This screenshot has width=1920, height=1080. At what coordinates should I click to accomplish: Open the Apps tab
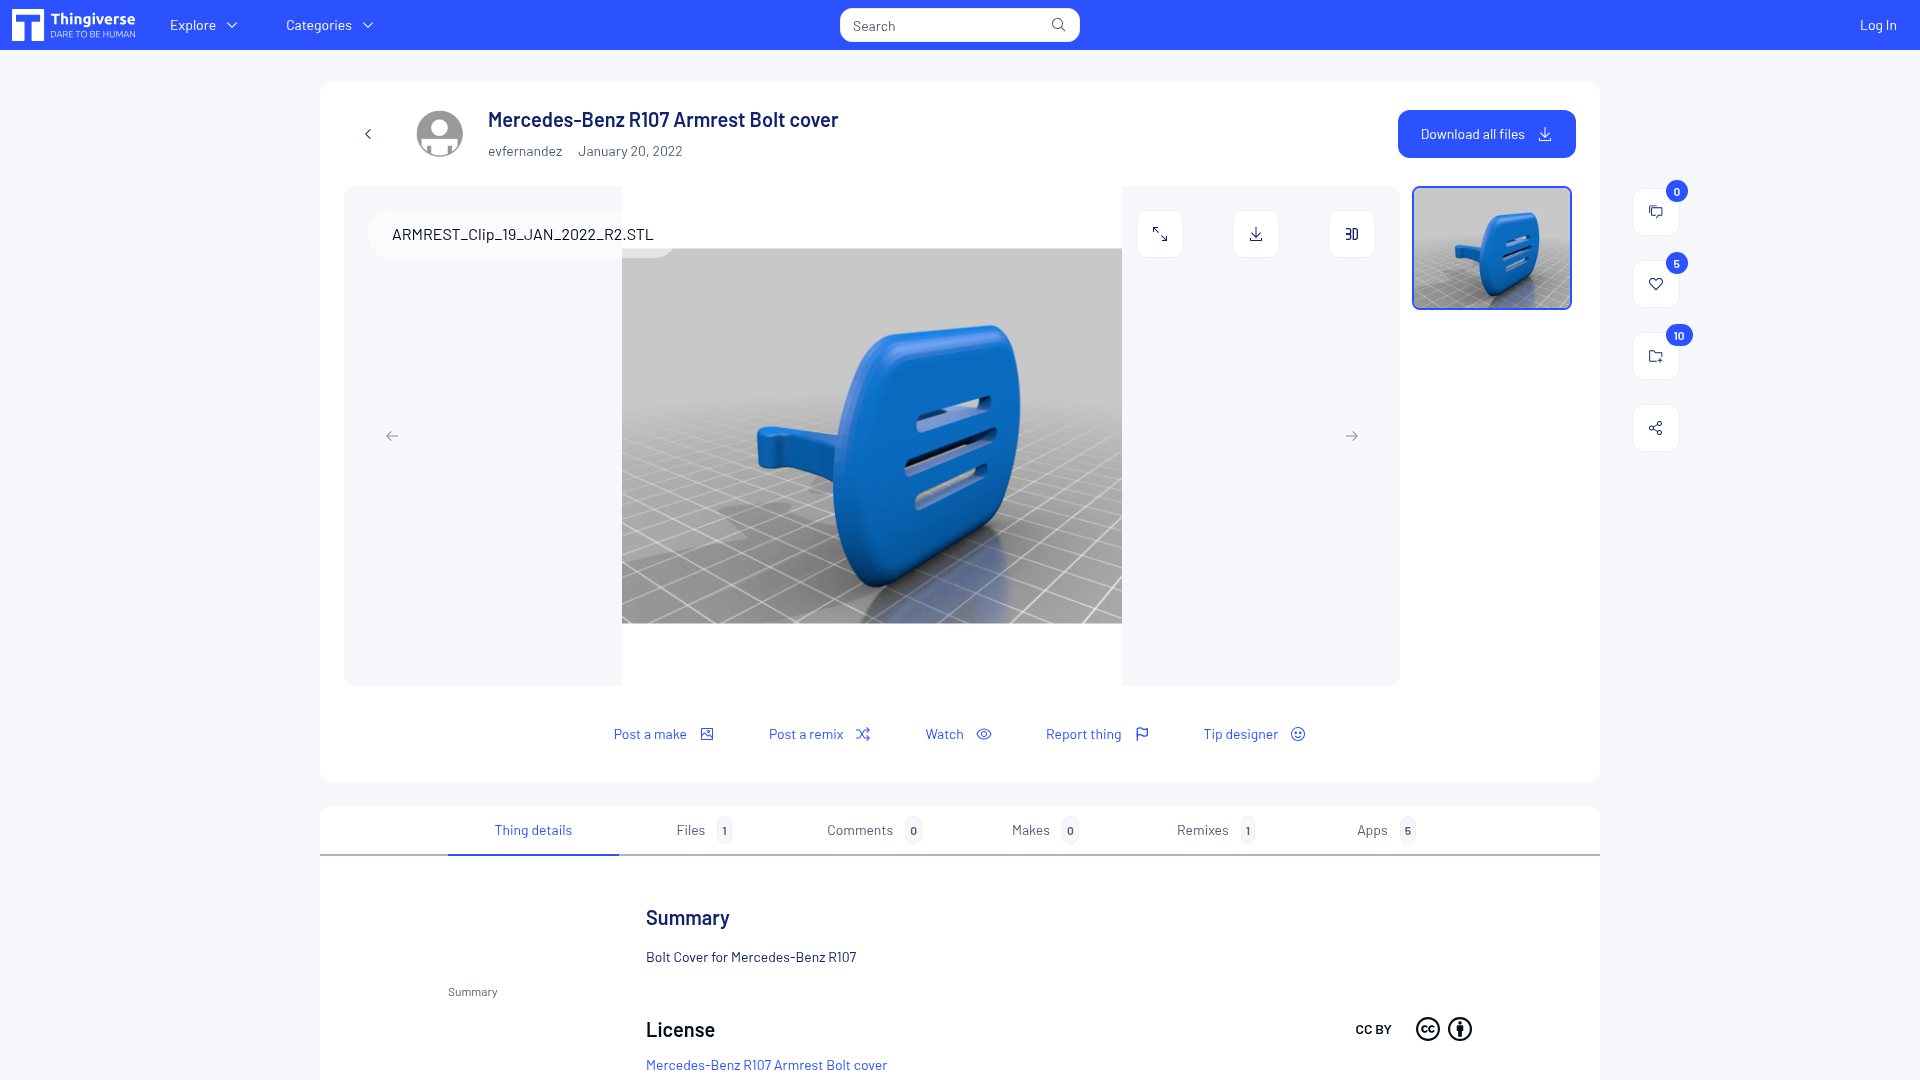pos(1386,830)
